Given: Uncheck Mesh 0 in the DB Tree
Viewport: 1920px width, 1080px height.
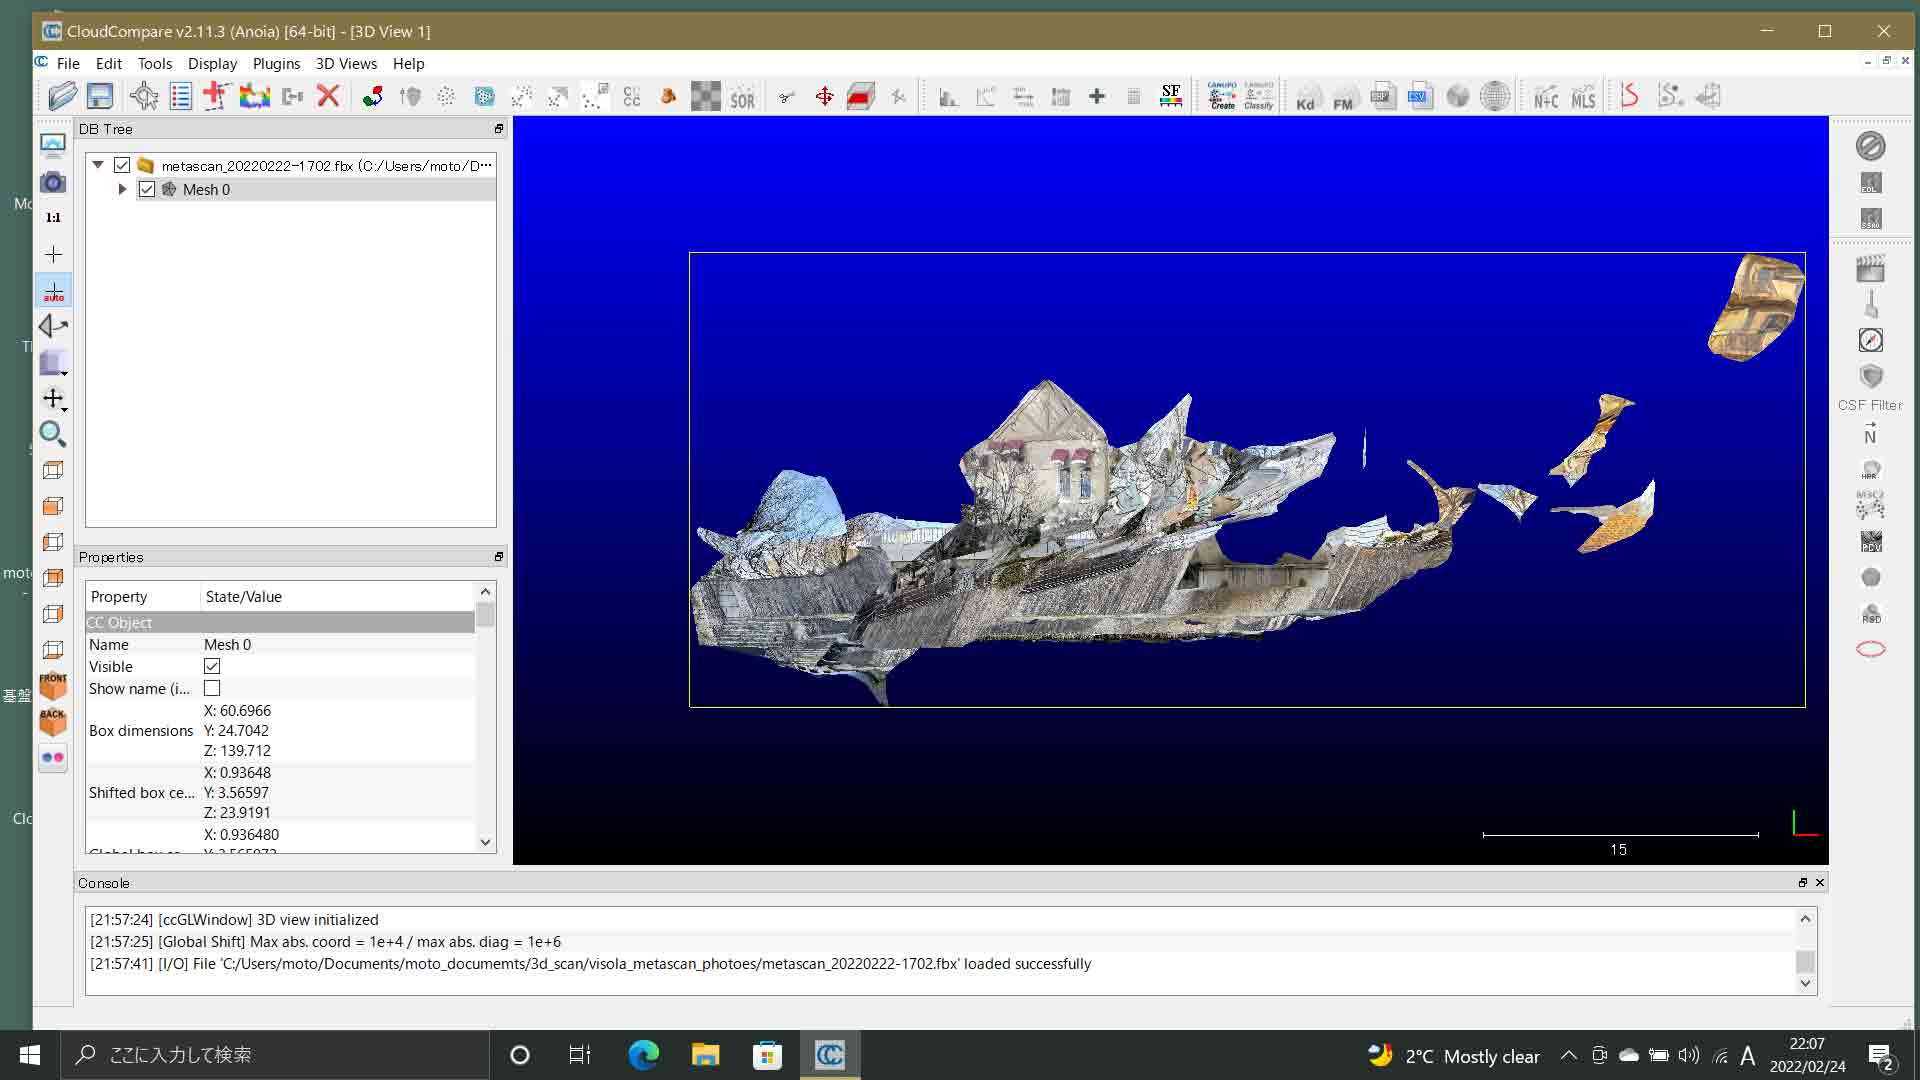Looking at the screenshot, I should coord(148,189).
